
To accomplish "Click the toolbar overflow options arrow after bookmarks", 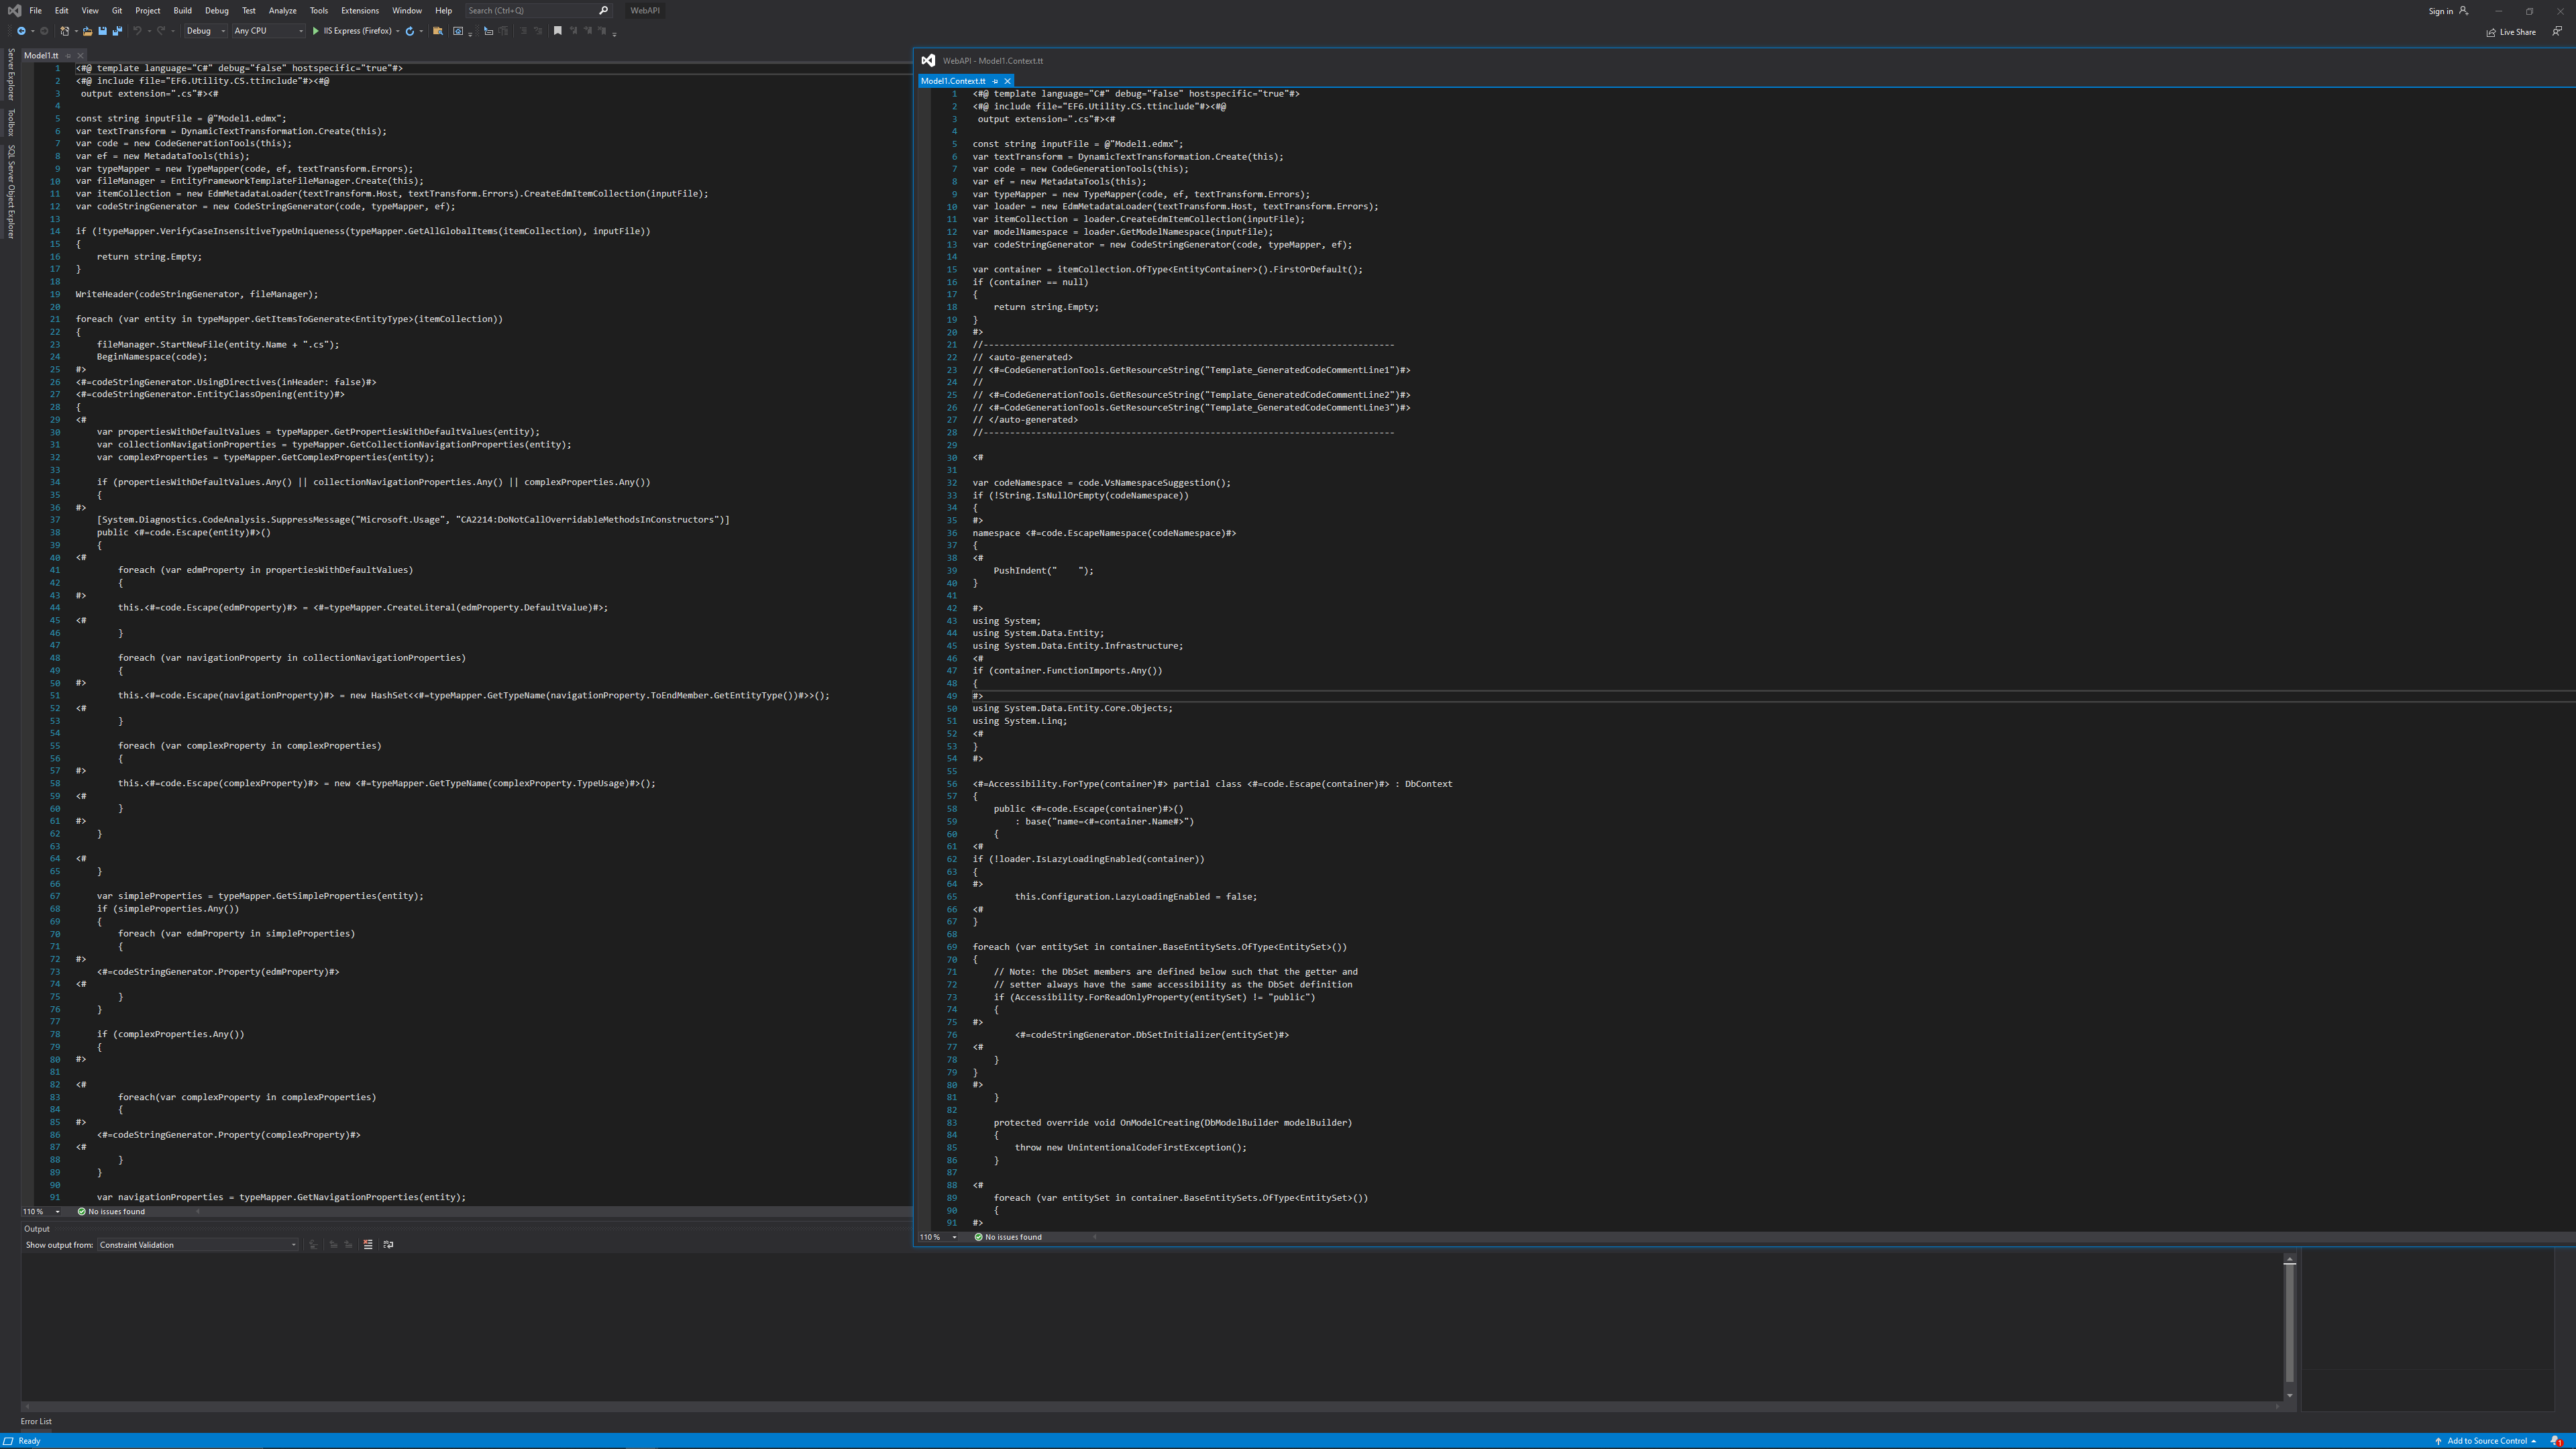I will pyautogui.click(x=614, y=34).
